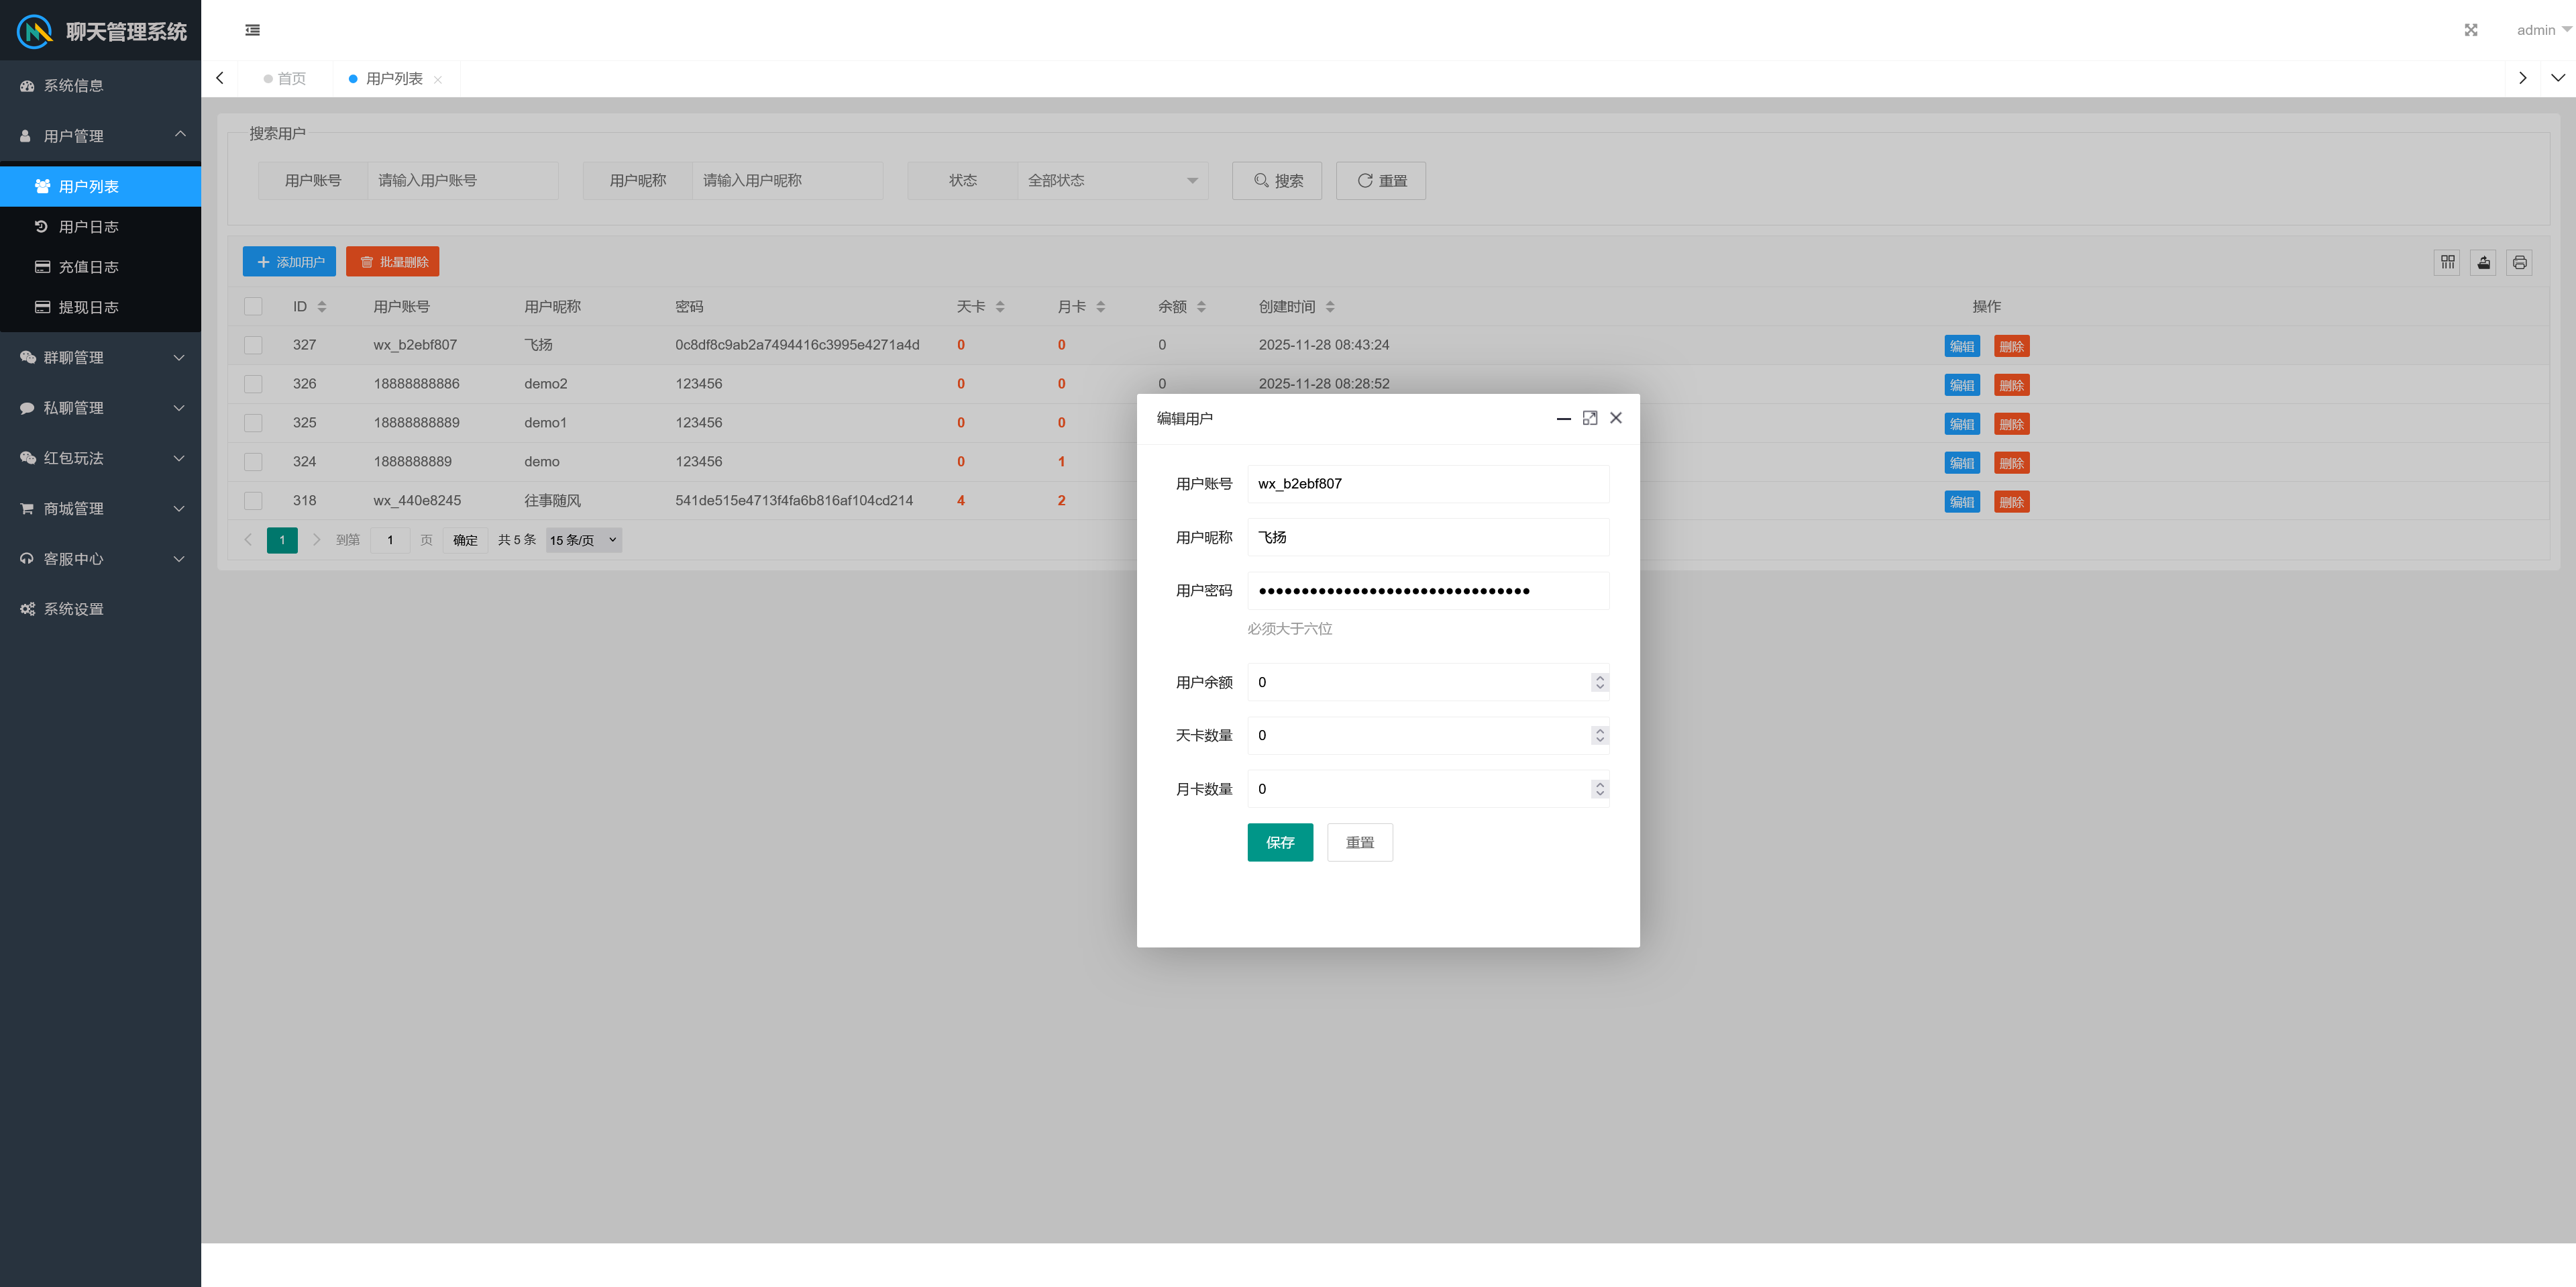Increase 用户余额 with stepper arrow

1599,677
